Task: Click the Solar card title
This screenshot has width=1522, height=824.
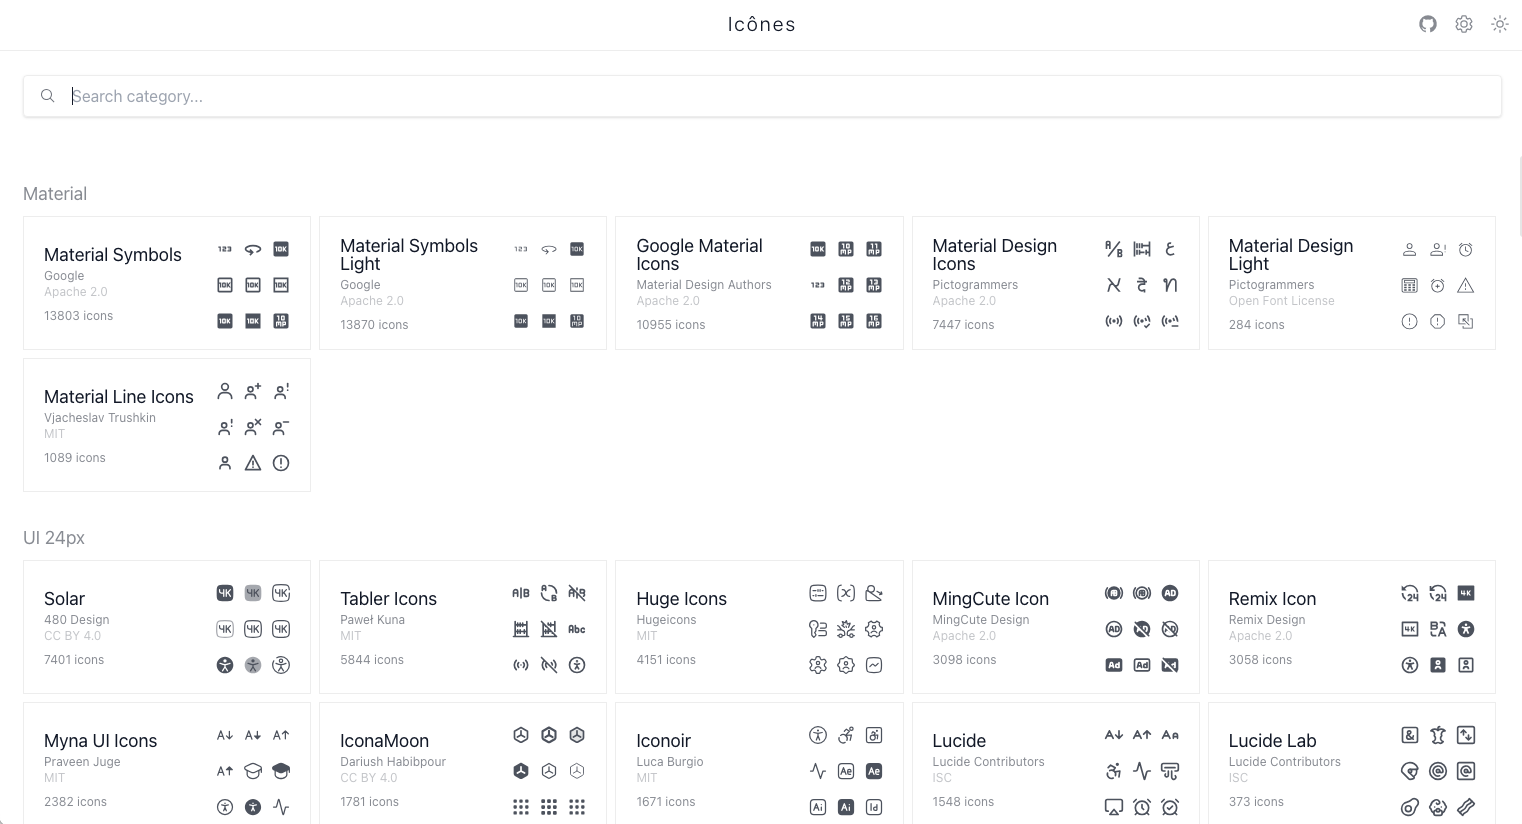Action: point(64,599)
